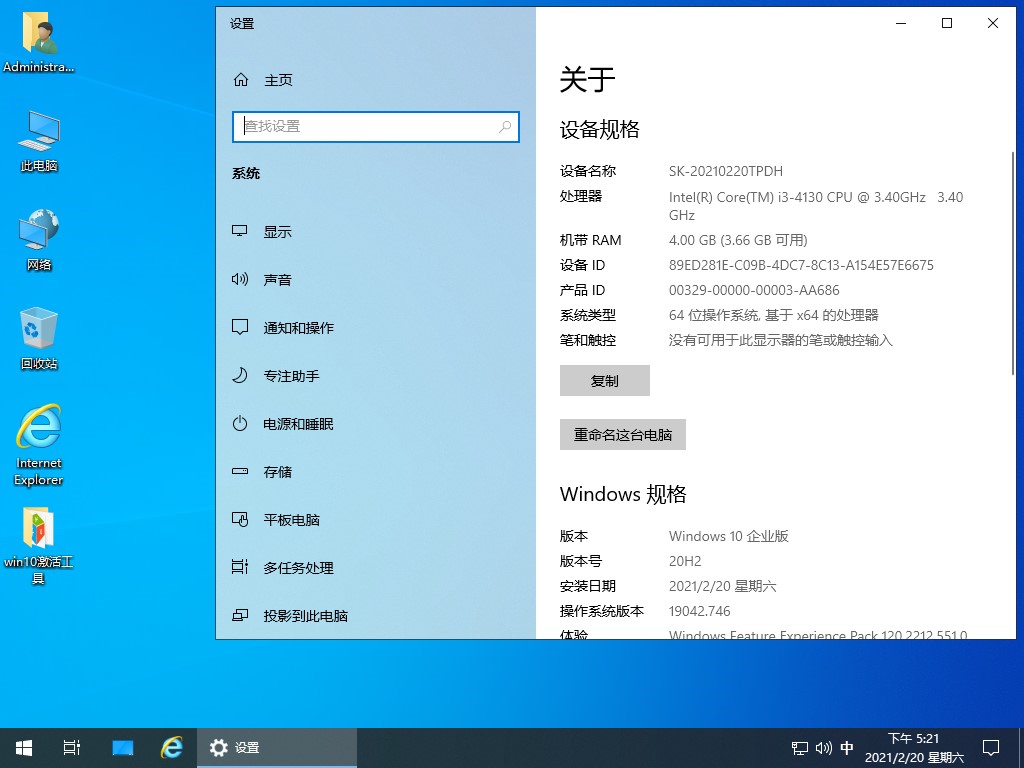Viewport: 1024px width, 768px height.
Task: Click the 投影到此电脑 projector icon
Action: pos(240,615)
